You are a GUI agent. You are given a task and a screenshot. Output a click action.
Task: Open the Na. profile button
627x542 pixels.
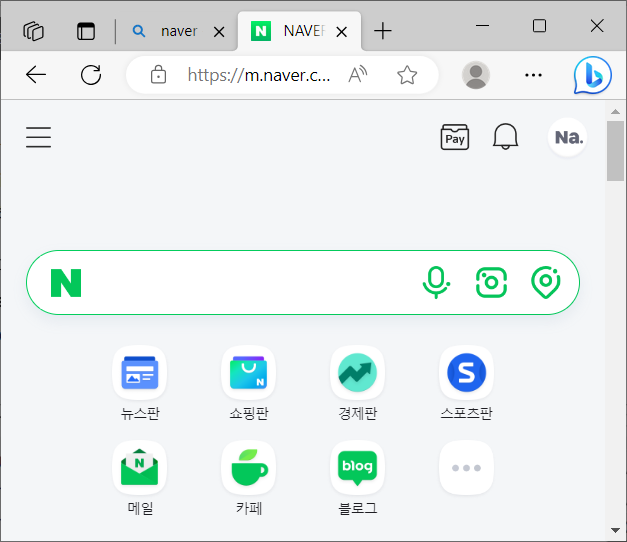point(568,137)
